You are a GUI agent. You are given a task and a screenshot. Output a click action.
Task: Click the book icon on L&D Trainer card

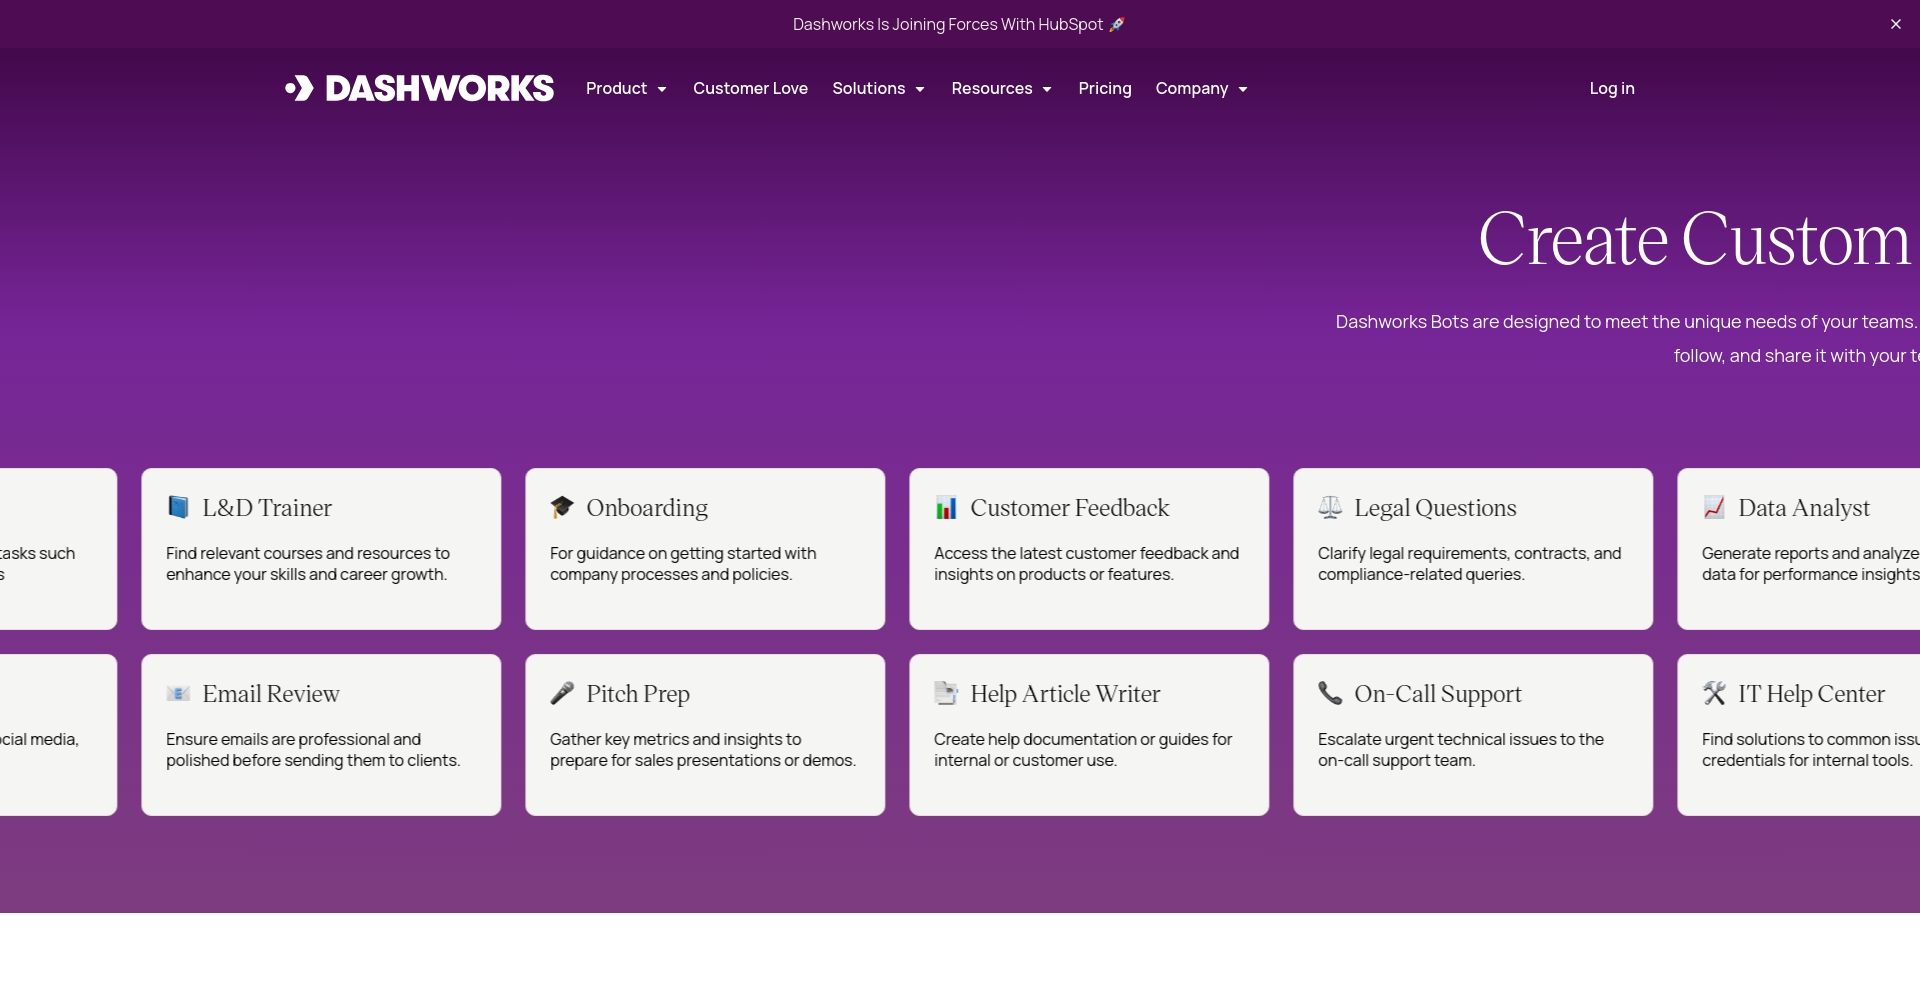[x=178, y=508]
